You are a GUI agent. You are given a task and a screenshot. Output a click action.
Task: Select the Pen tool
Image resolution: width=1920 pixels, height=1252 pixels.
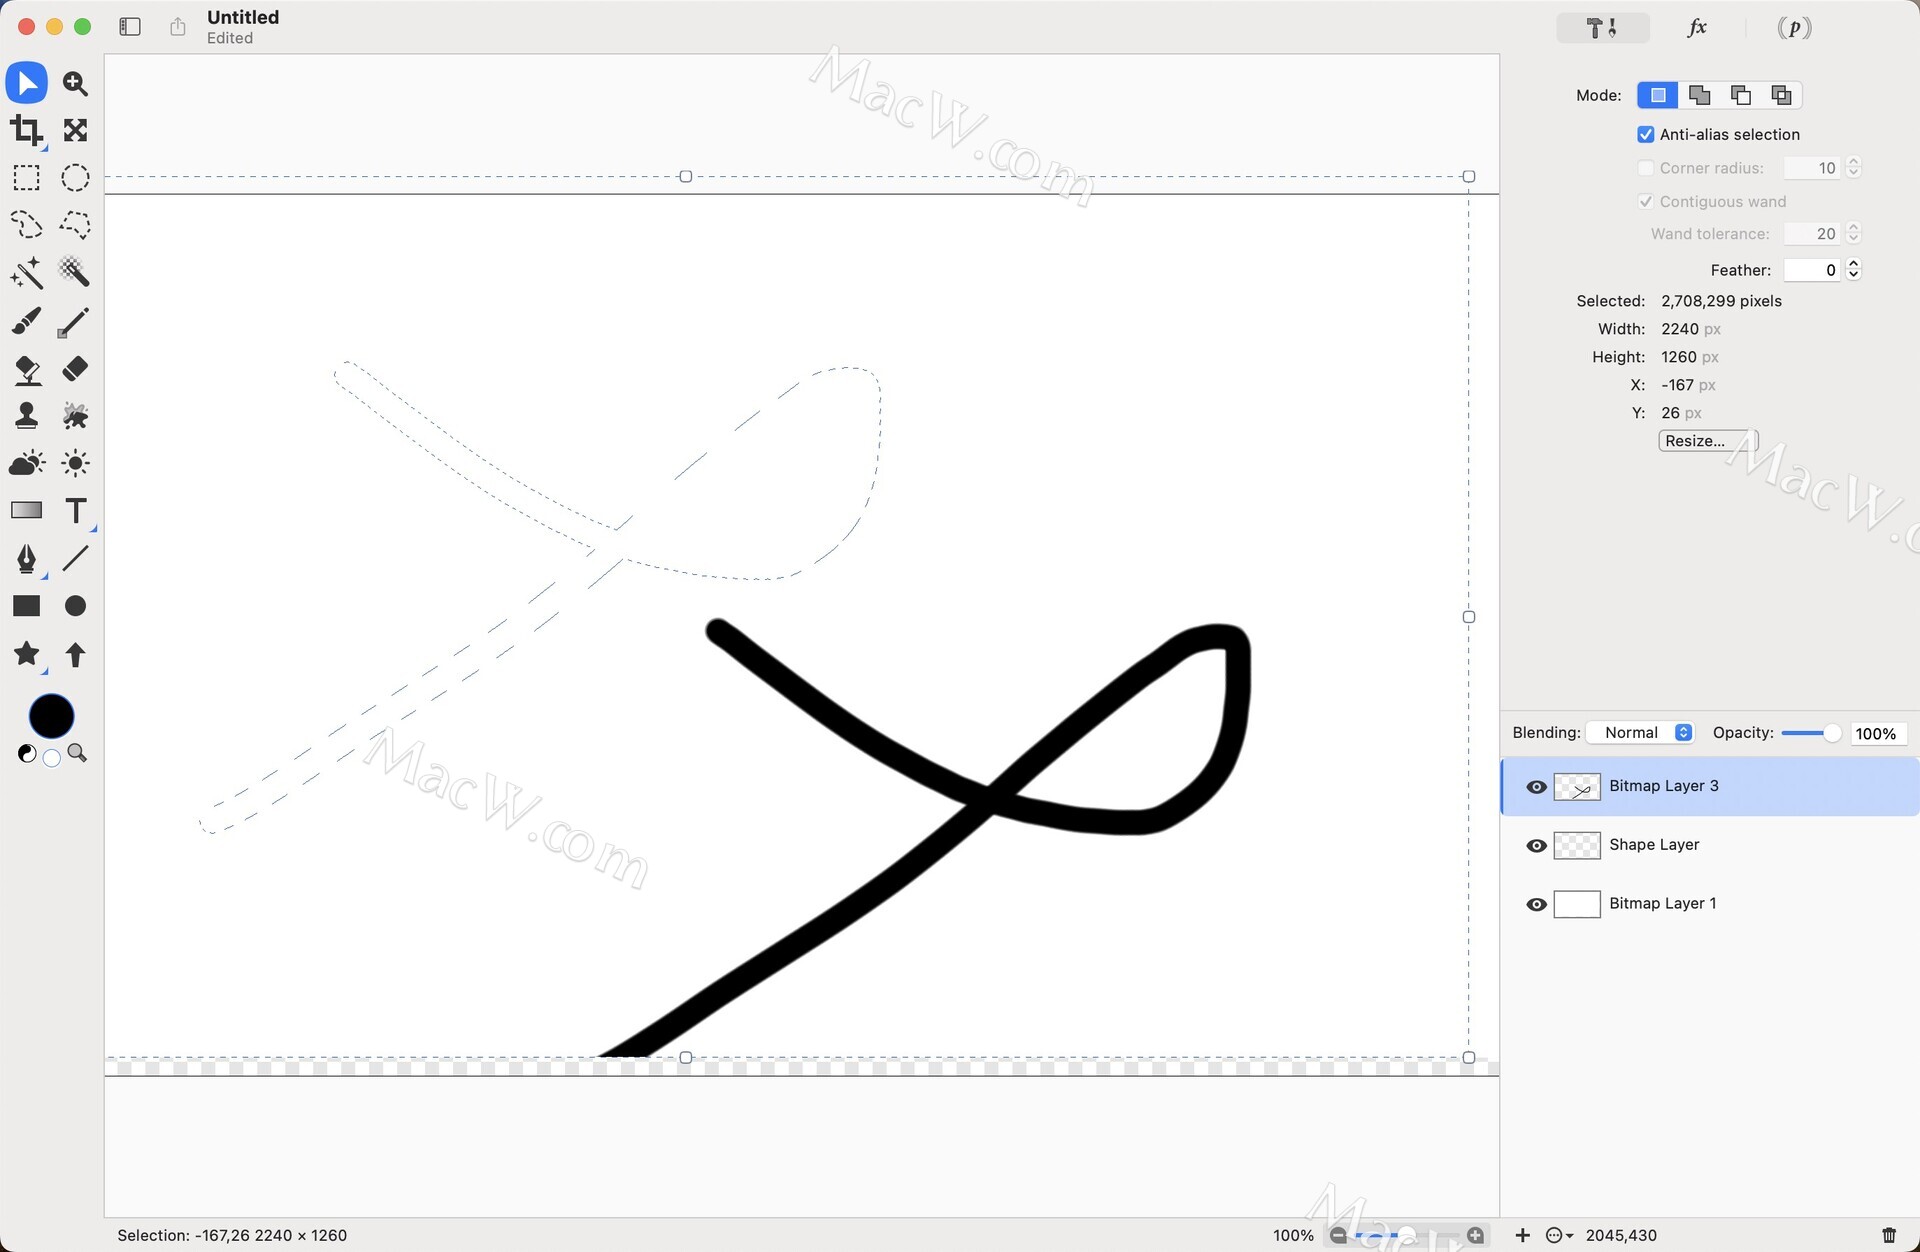(27, 558)
